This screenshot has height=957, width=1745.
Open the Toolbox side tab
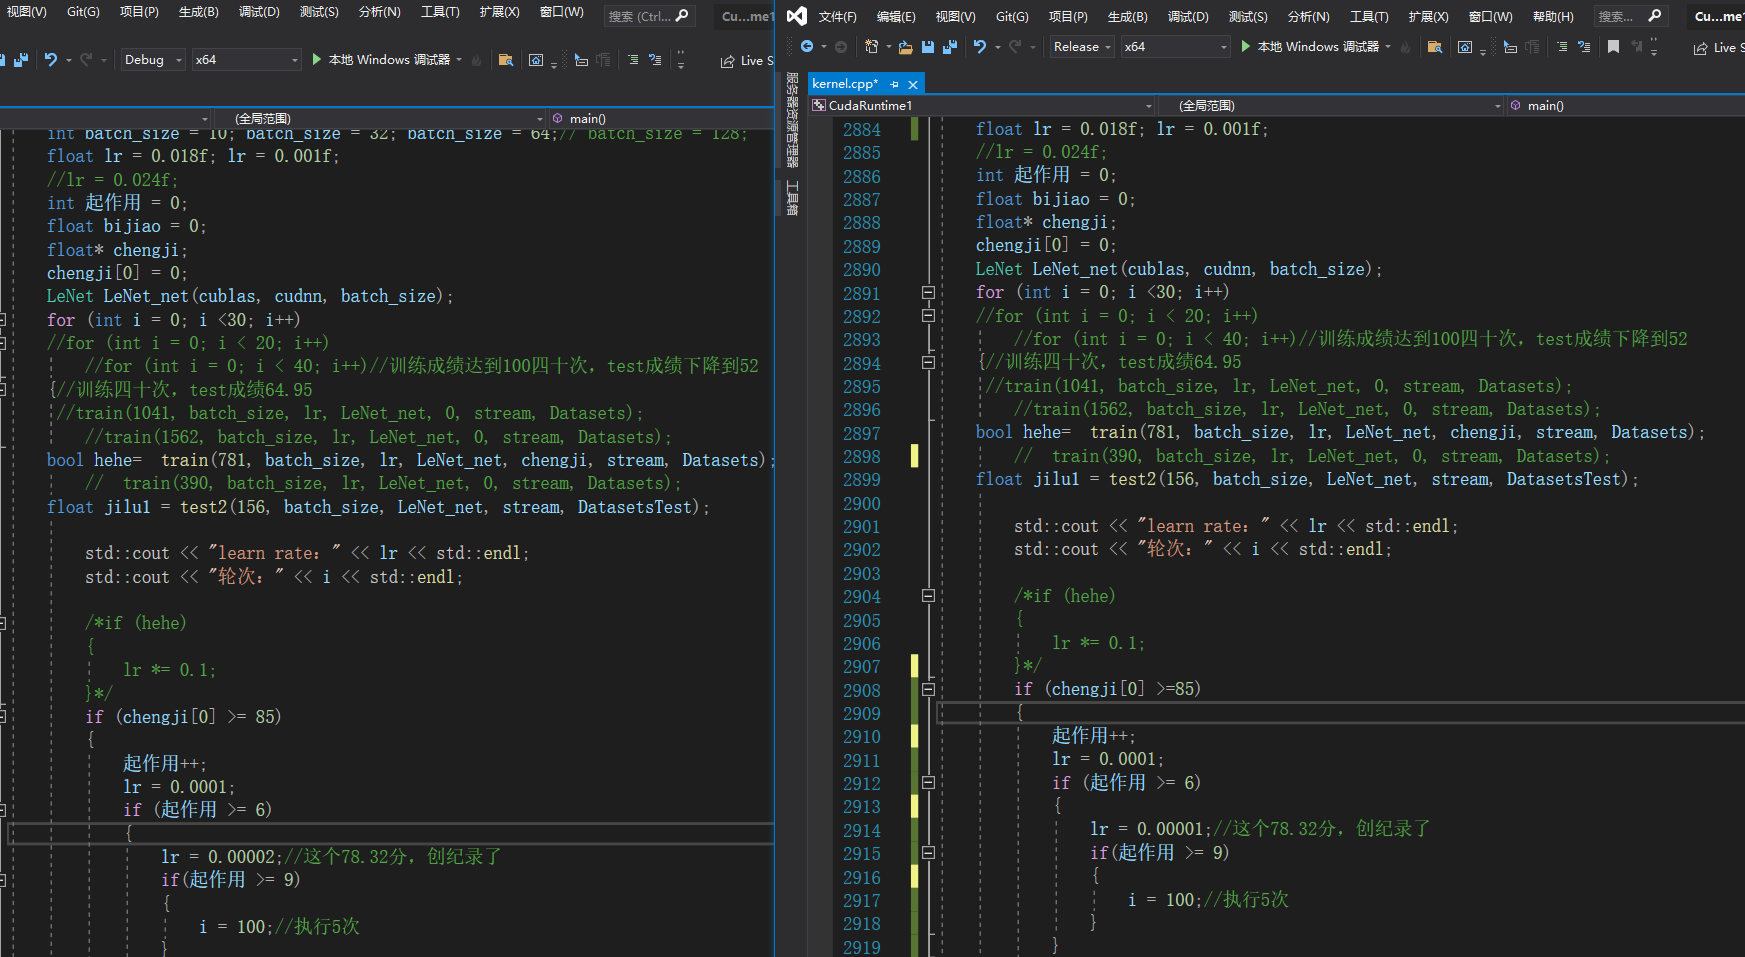[792, 198]
